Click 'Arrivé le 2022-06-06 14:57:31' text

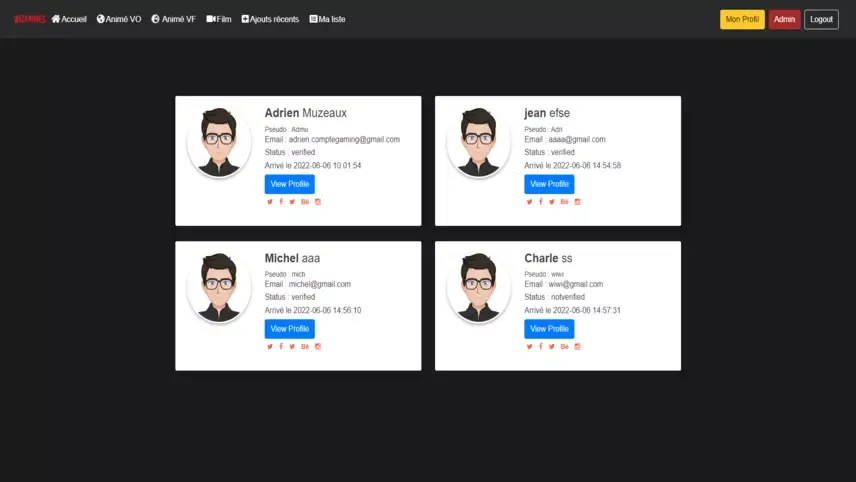(573, 310)
